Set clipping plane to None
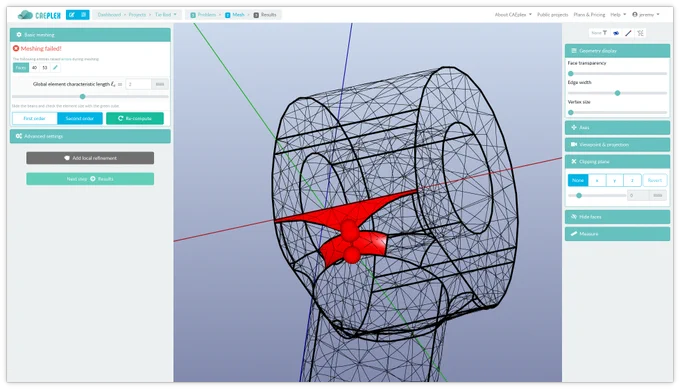This screenshot has height=389, width=680. (578, 180)
